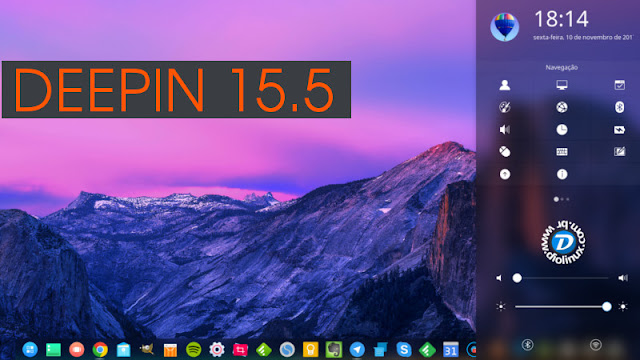The width and height of the screenshot is (640, 360).
Task: Toggle Wi-Fi quick switch at the panel bottom
Action: 596,345
